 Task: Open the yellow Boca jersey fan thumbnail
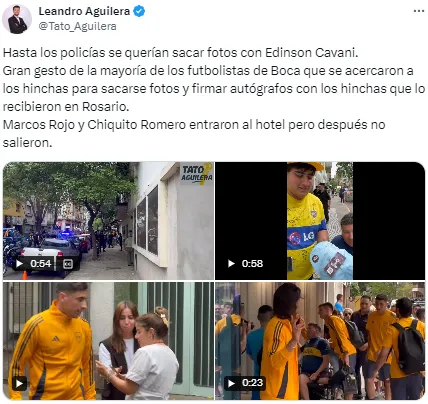320,221
